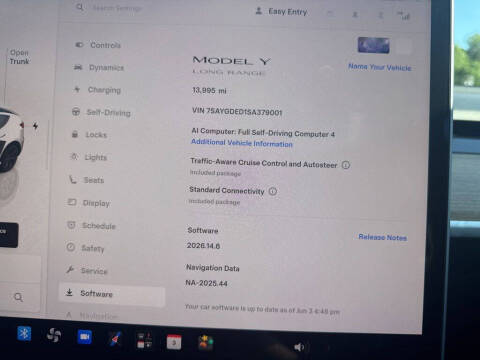The width and height of the screenshot is (480, 360).
Task: Tap the volume speaker icon
Action: (299, 347)
